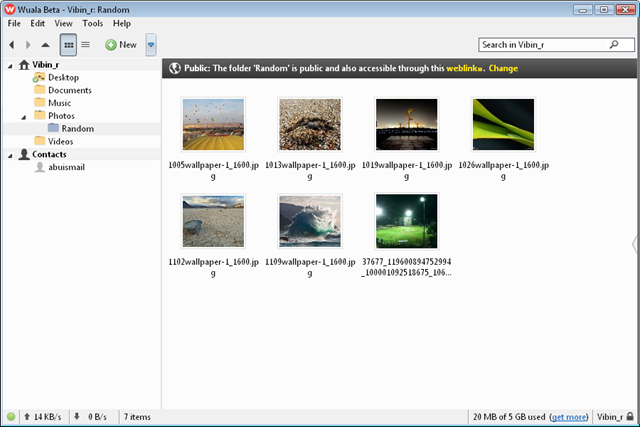Collapse the Photos folder arrow

click(24, 117)
